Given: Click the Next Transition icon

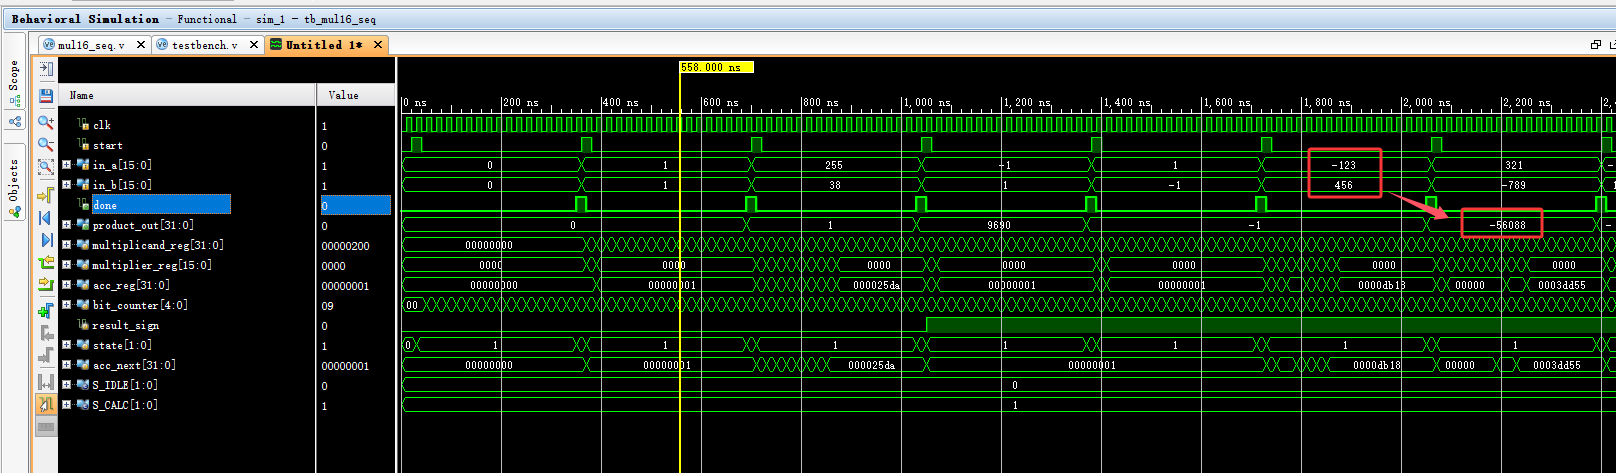Looking at the screenshot, I should pyautogui.click(x=46, y=285).
